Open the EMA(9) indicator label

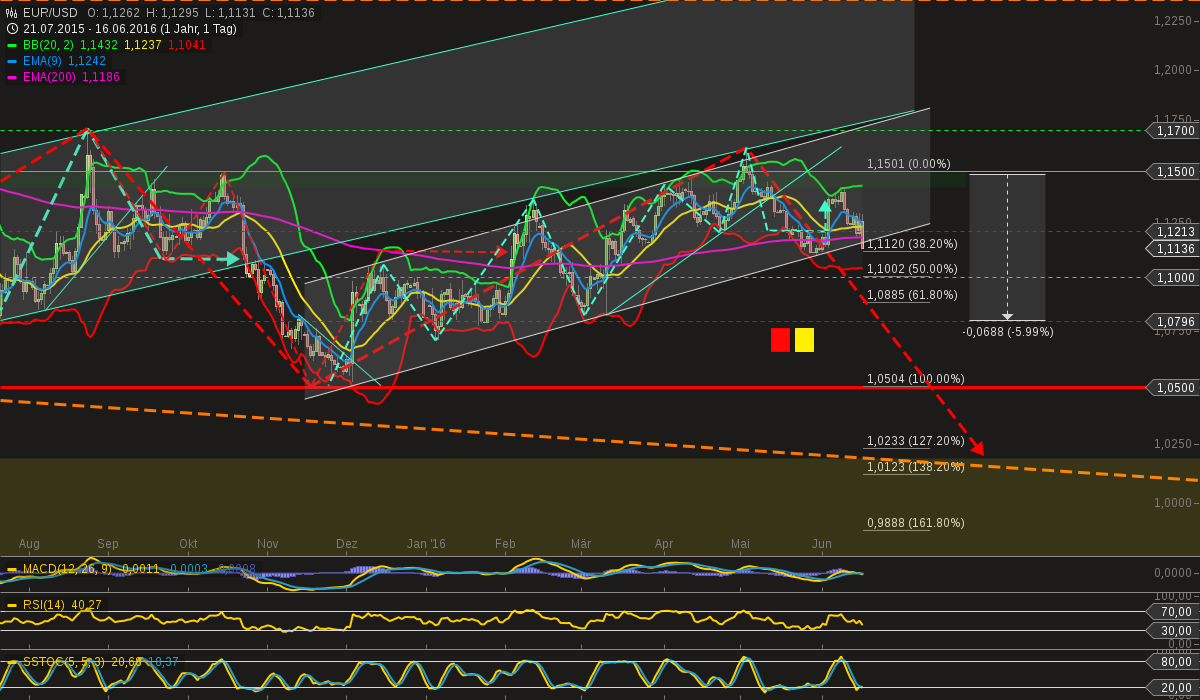[x=43, y=61]
